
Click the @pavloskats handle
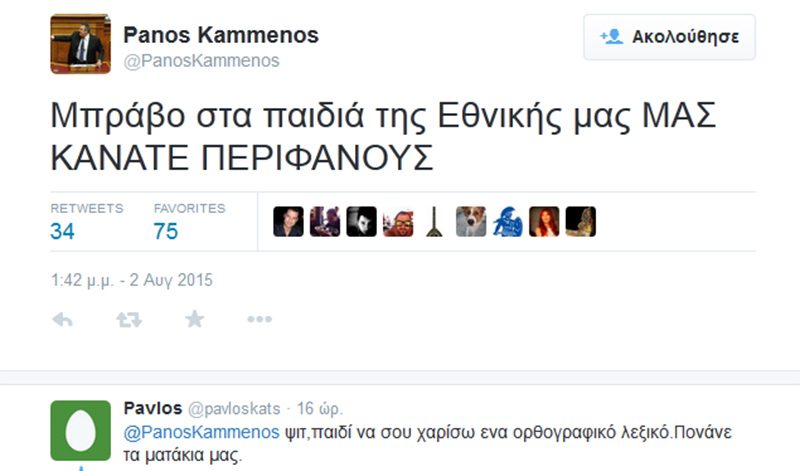coord(231,409)
